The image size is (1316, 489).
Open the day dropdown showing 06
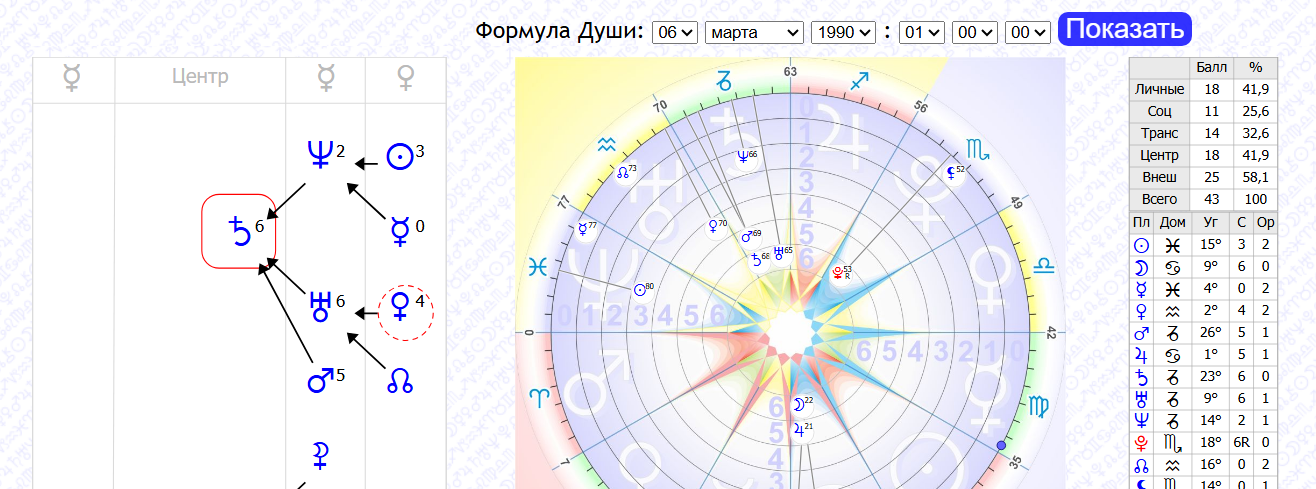click(x=674, y=32)
